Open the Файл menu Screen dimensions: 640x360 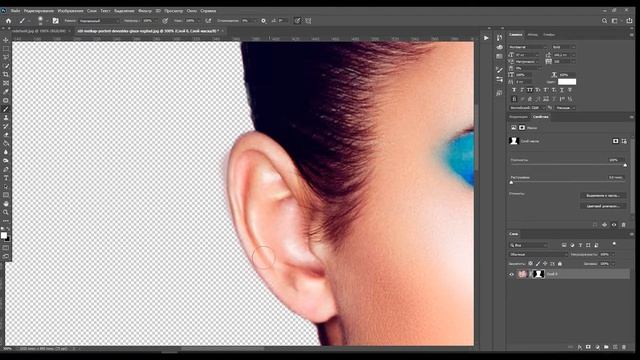pos(16,11)
